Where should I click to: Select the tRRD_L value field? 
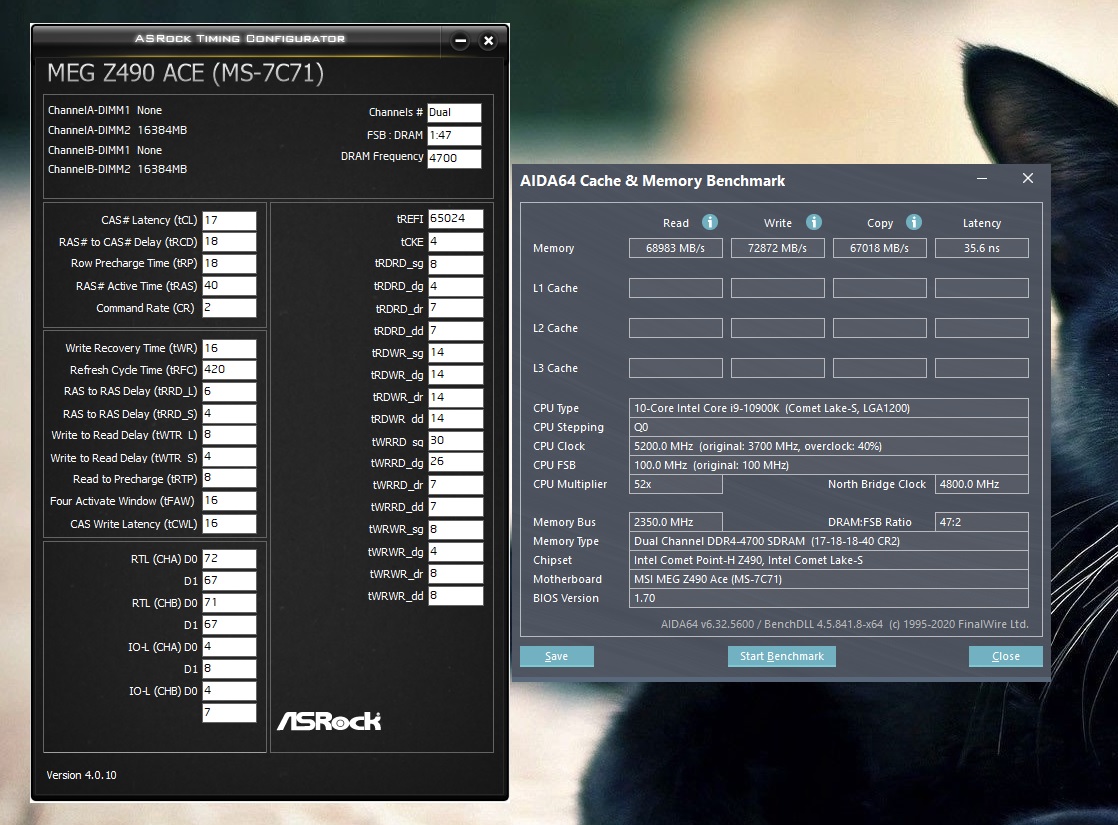point(229,391)
